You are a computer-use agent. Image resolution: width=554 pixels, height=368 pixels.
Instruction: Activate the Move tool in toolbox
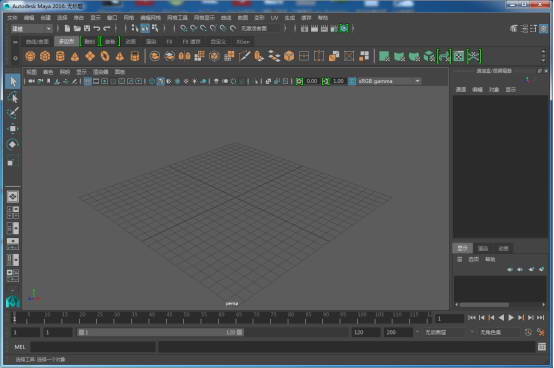13,129
